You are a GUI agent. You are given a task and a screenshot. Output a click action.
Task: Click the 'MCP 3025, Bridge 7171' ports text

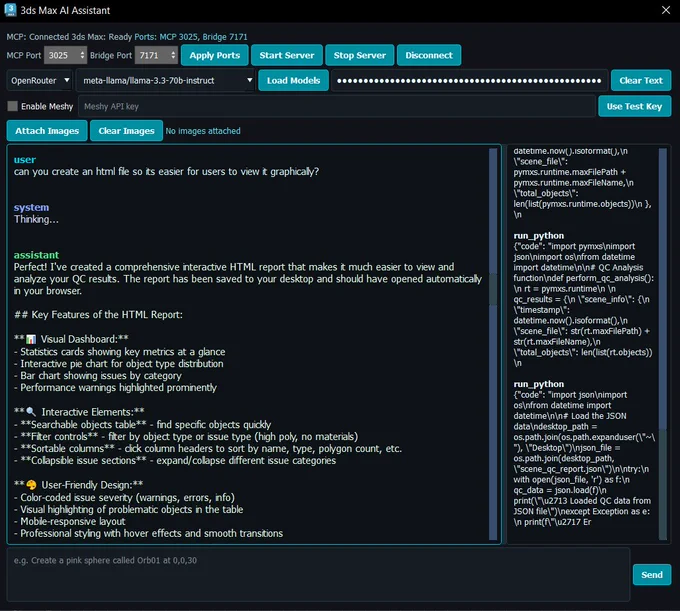(203, 37)
